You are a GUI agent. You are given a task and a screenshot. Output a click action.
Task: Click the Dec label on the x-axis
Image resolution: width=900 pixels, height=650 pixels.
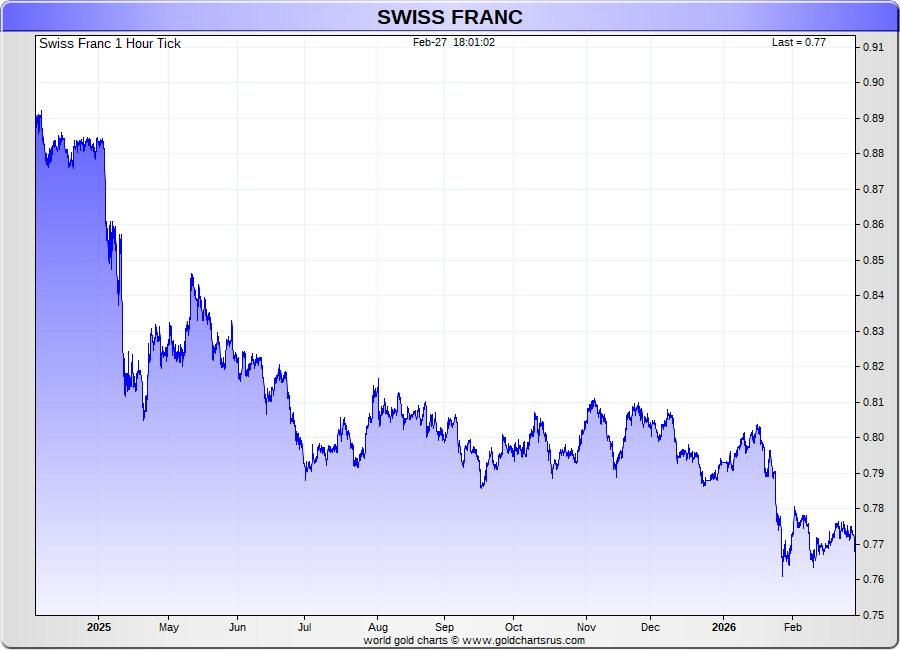pyautogui.click(x=650, y=628)
